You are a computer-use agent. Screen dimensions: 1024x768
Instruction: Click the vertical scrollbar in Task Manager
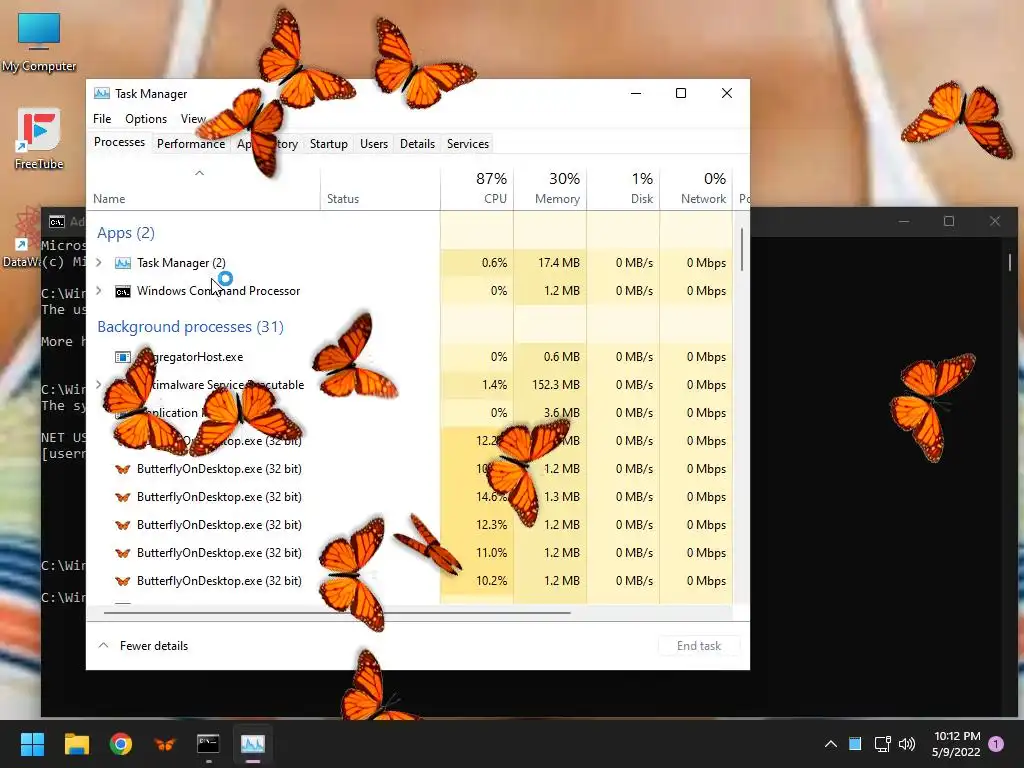(742, 250)
